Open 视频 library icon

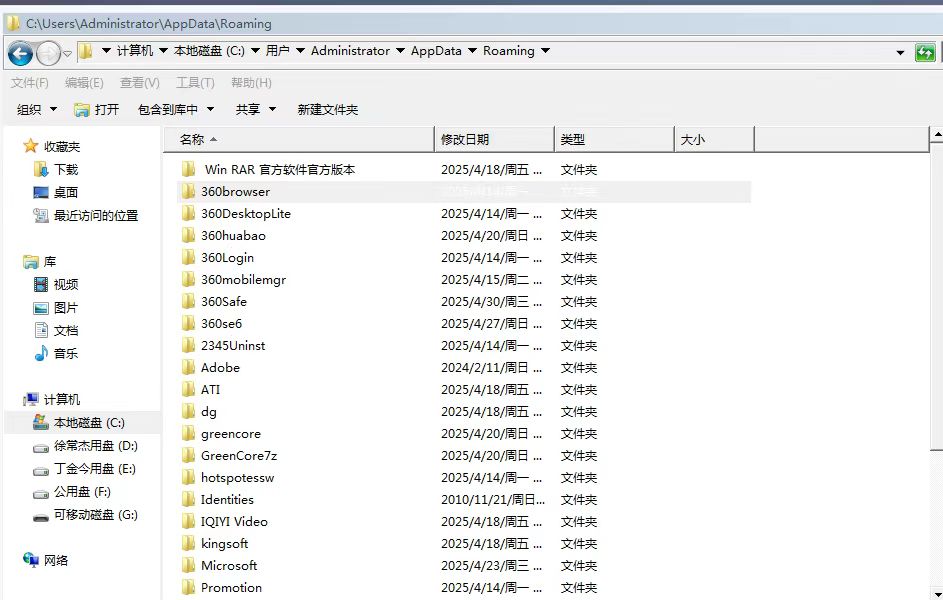click(x=40, y=284)
